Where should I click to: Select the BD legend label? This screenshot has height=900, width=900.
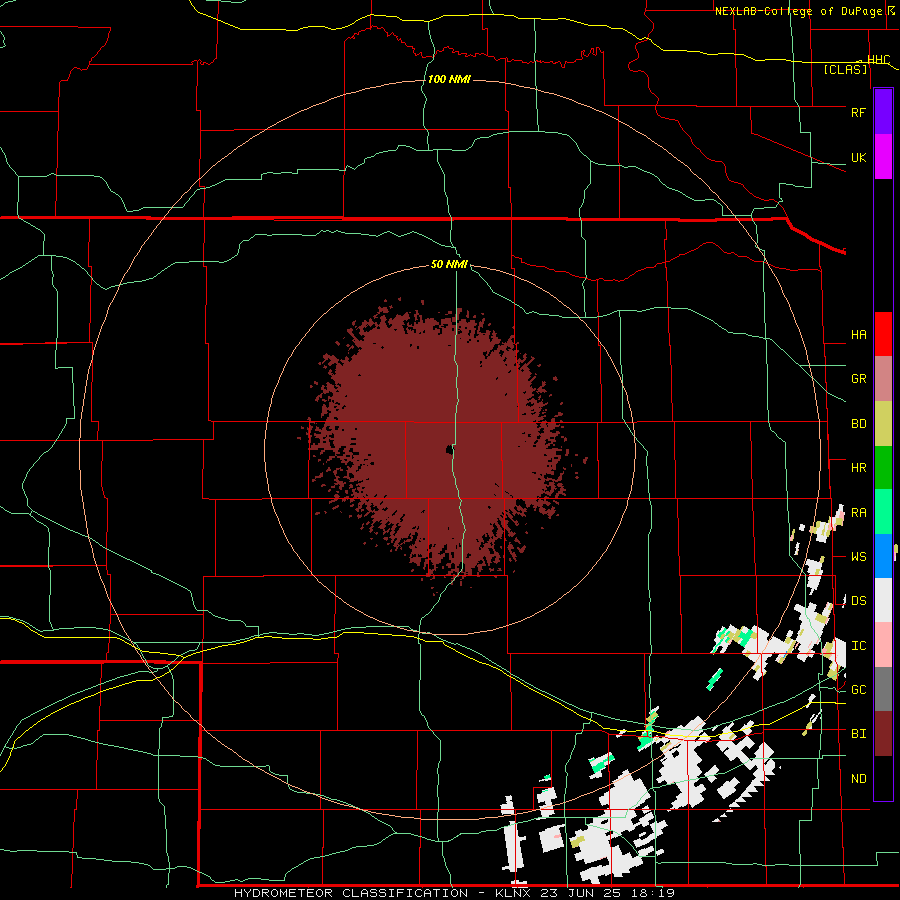click(x=858, y=424)
